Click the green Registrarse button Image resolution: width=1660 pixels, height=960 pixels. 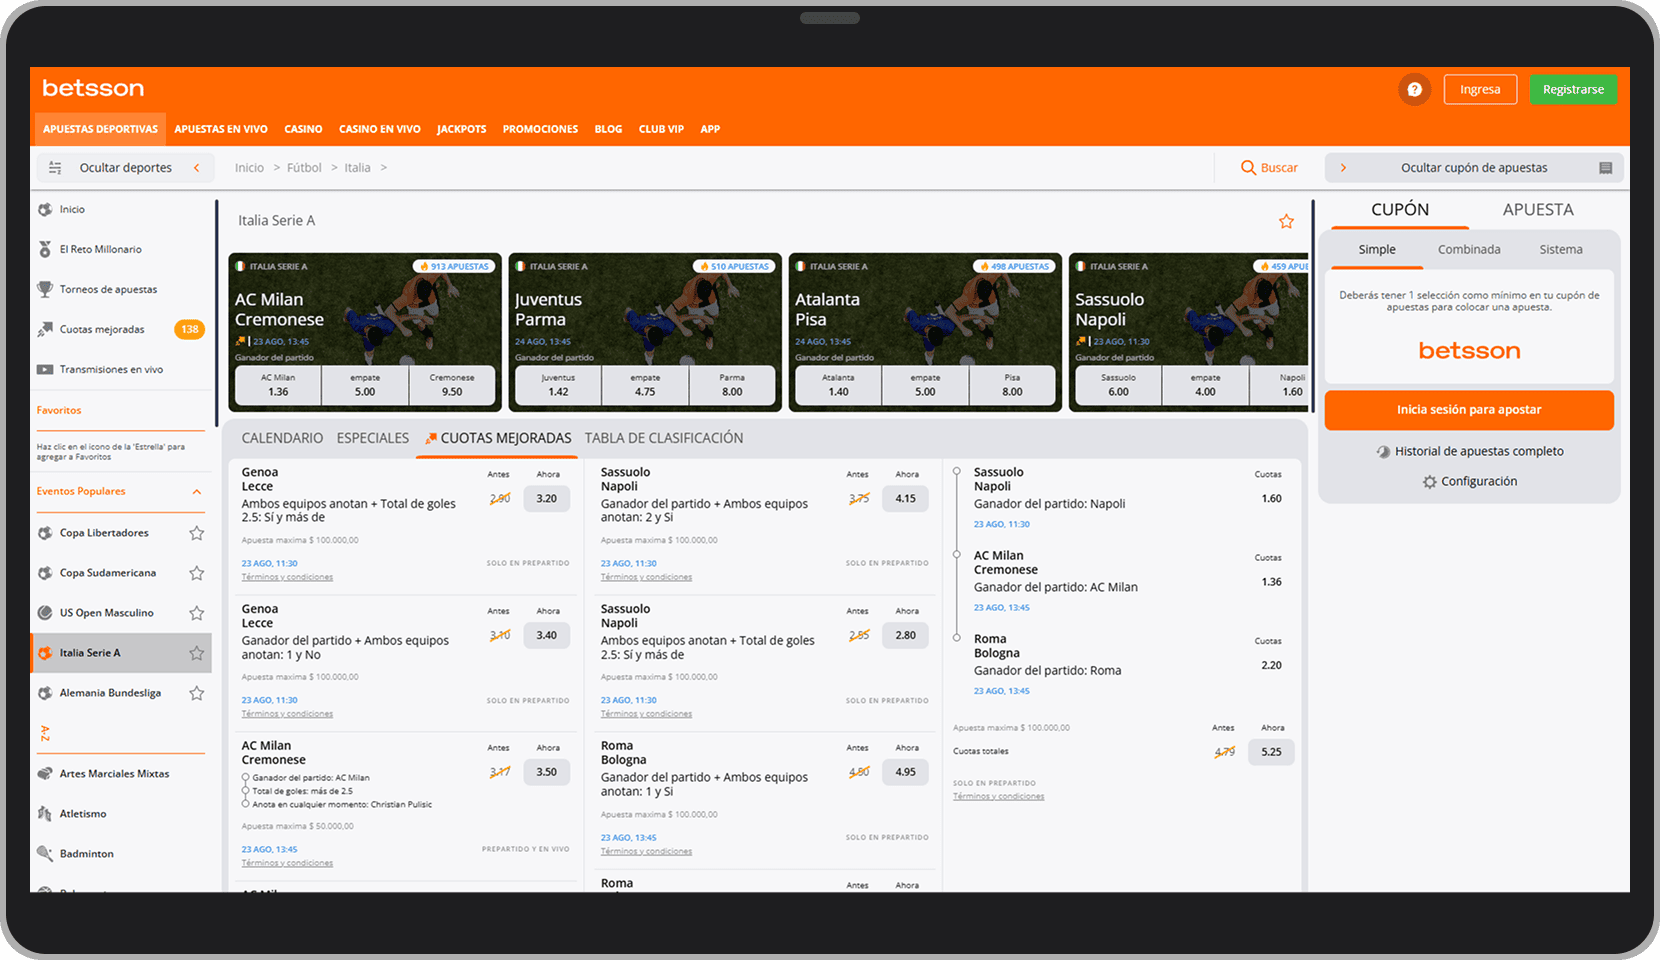(x=1573, y=89)
